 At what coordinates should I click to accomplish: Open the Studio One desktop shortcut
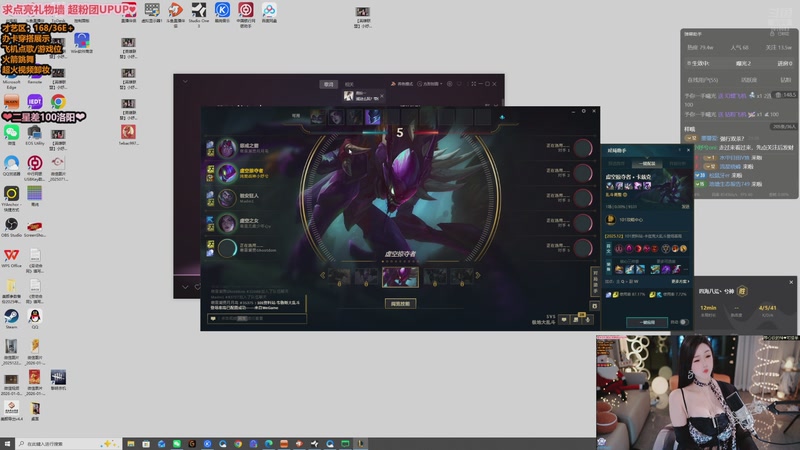(x=199, y=10)
